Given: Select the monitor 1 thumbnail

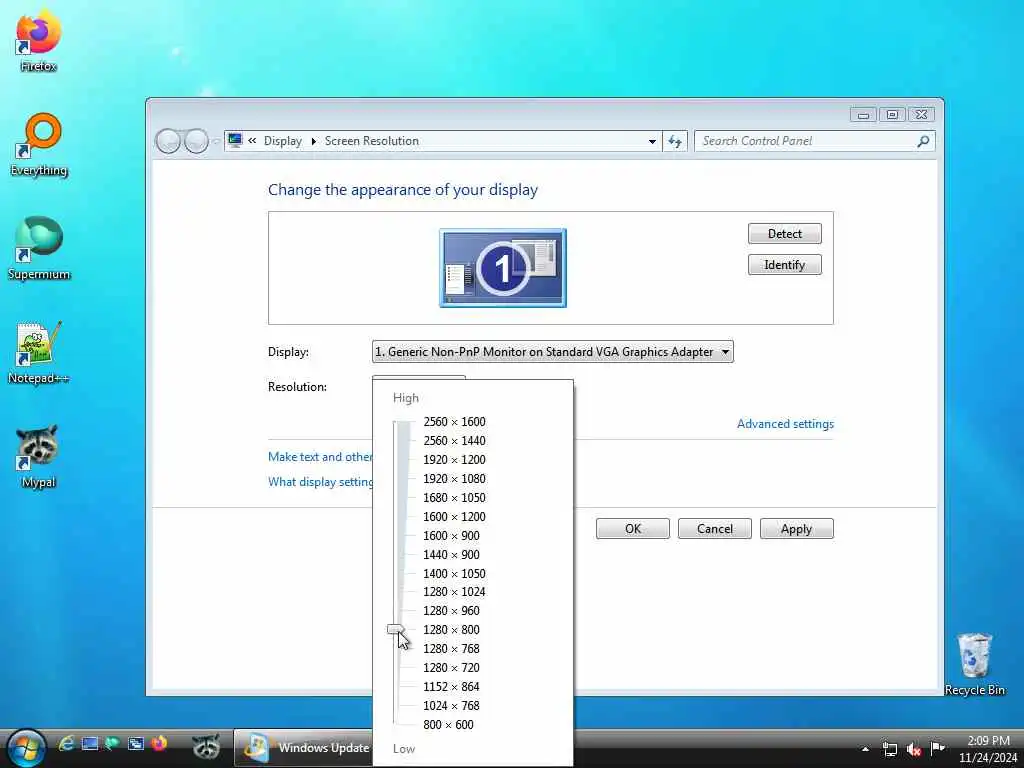Looking at the screenshot, I should [x=503, y=268].
